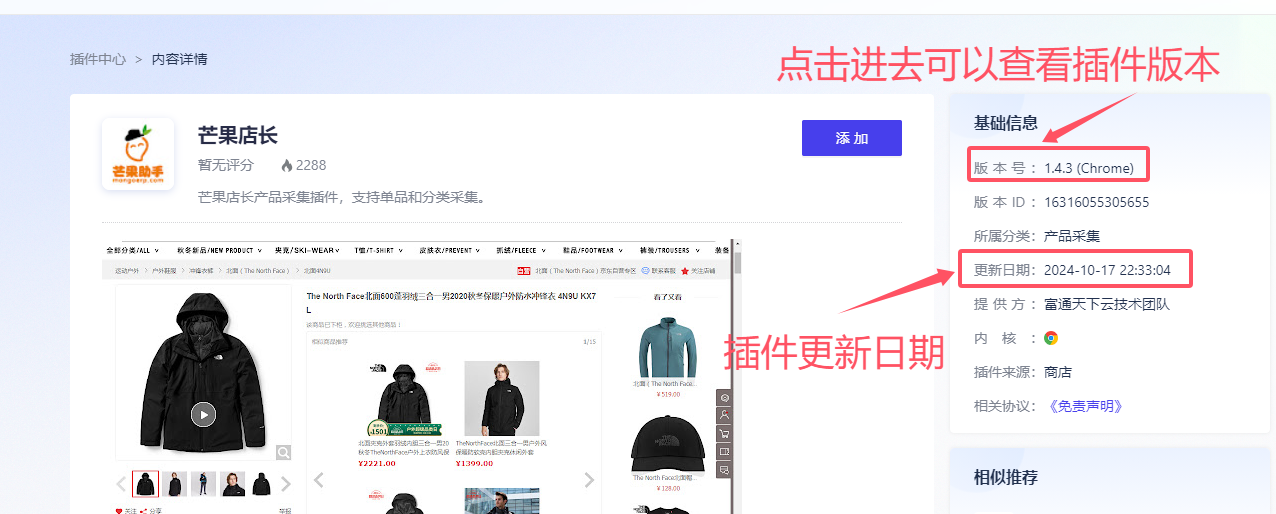
Task: Click the 看了又看 heading in the preview
Action: coord(666,296)
